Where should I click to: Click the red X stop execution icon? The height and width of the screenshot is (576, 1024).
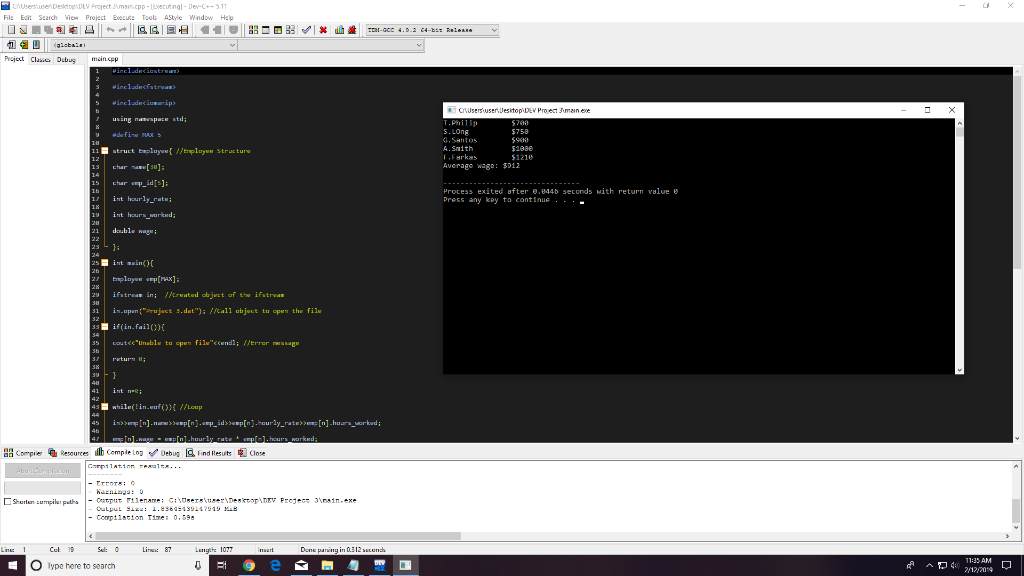click(x=323, y=31)
